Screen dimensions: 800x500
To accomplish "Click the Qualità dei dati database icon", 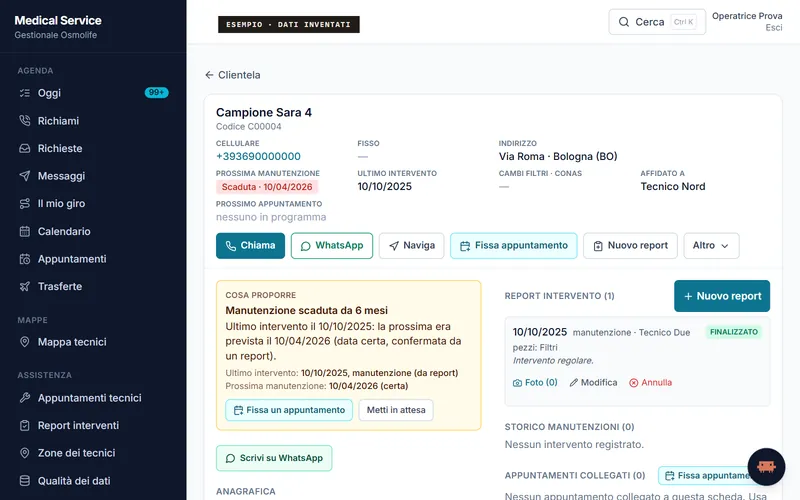I will 24,481.
